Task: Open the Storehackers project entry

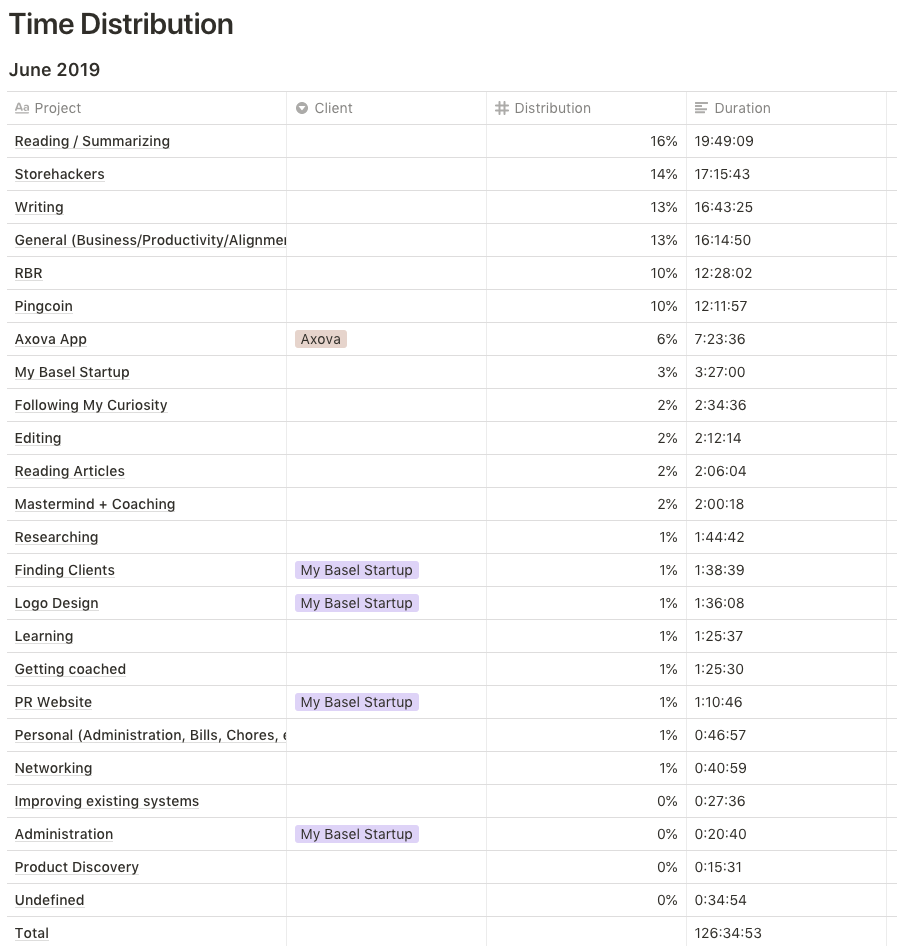Action: click(59, 174)
